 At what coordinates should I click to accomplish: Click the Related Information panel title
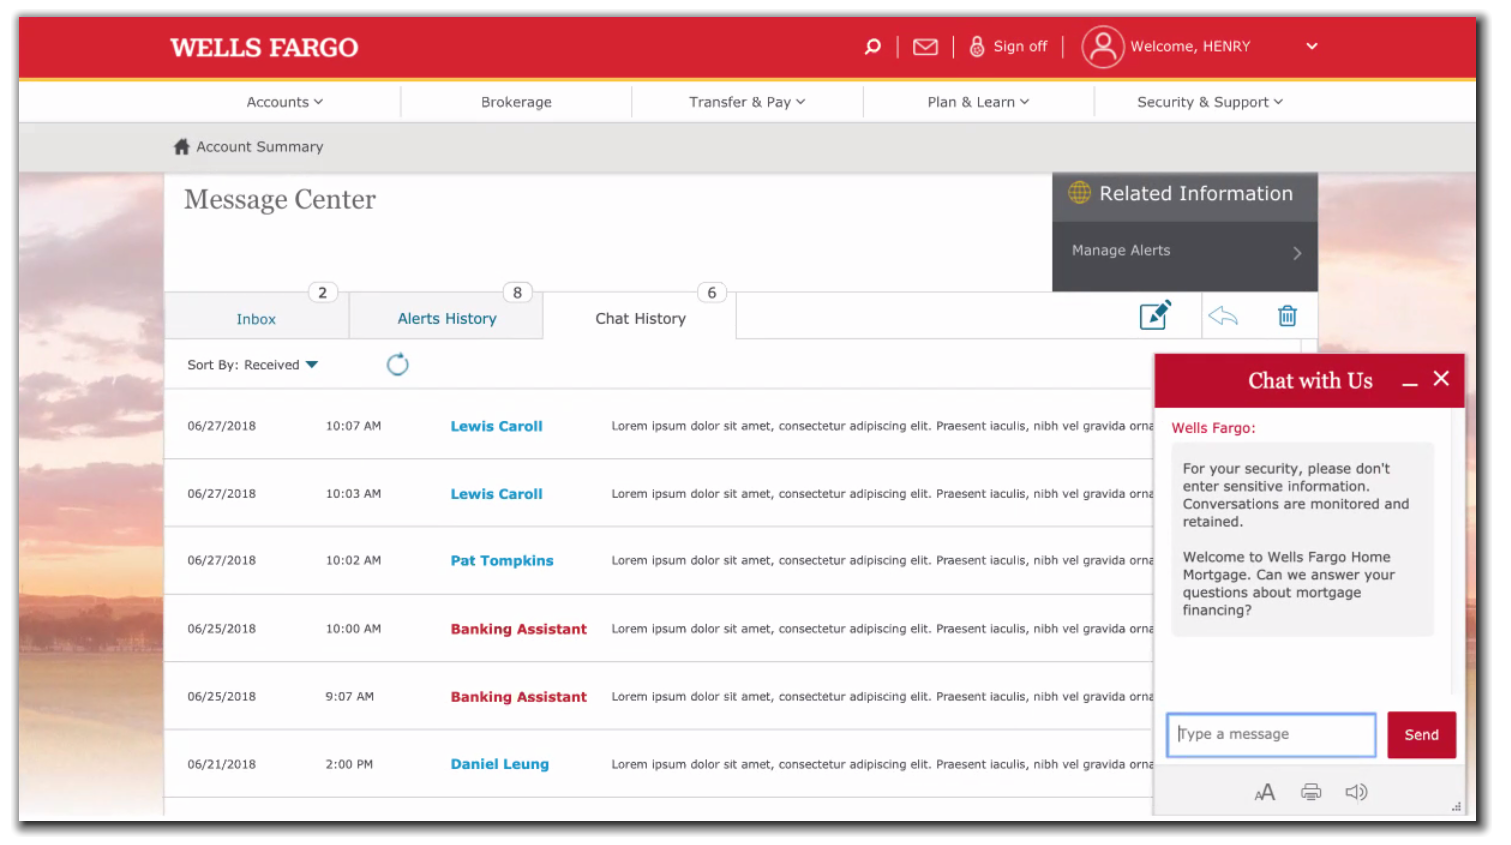1196,194
